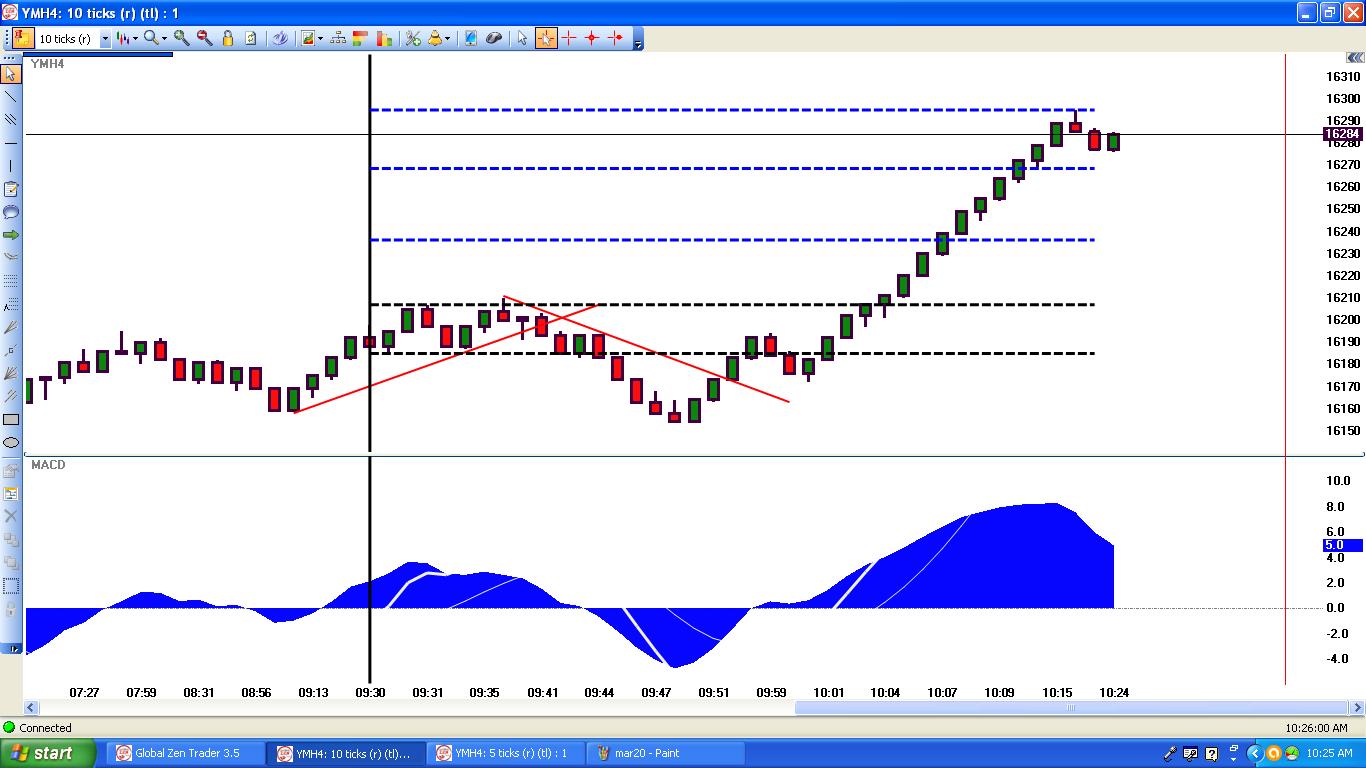Viewport: 1366px width, 768px height.
Task: Click the phone screen icon in toolbar
Action: pos(471,38)
